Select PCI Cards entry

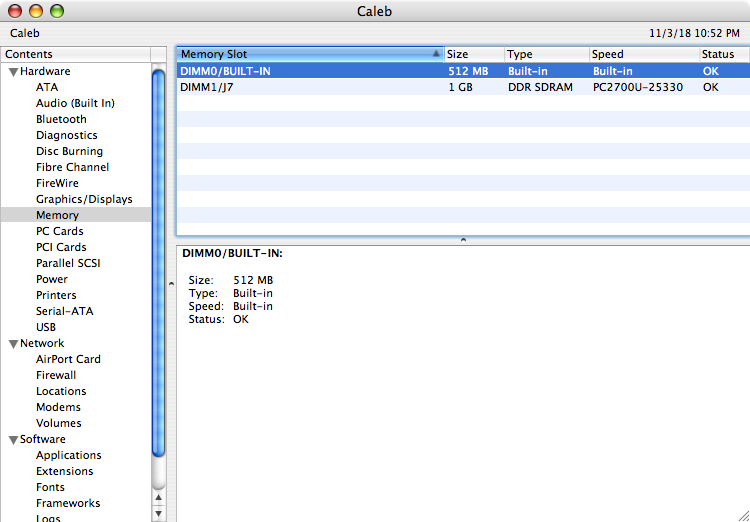[x=61, y=247]
